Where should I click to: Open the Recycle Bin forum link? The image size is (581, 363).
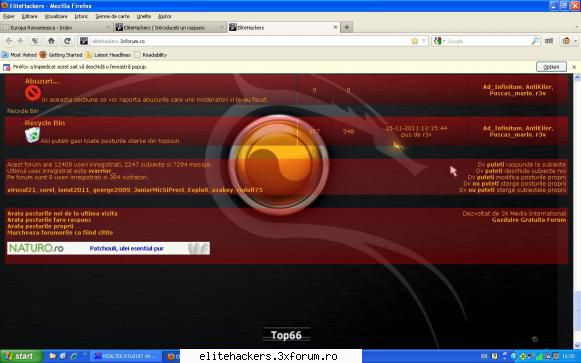click(44, 123)
